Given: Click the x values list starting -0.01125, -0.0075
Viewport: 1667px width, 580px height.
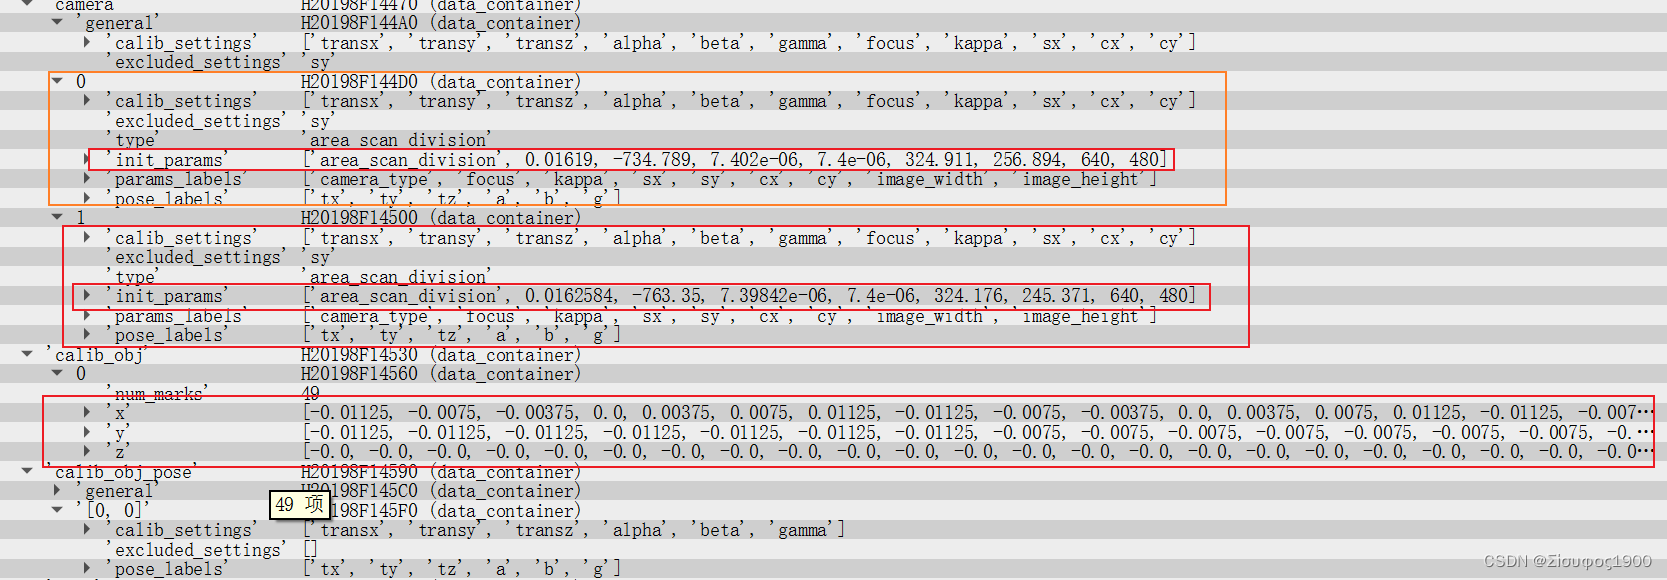Looking at the screenshot, I should pos(978,412).
